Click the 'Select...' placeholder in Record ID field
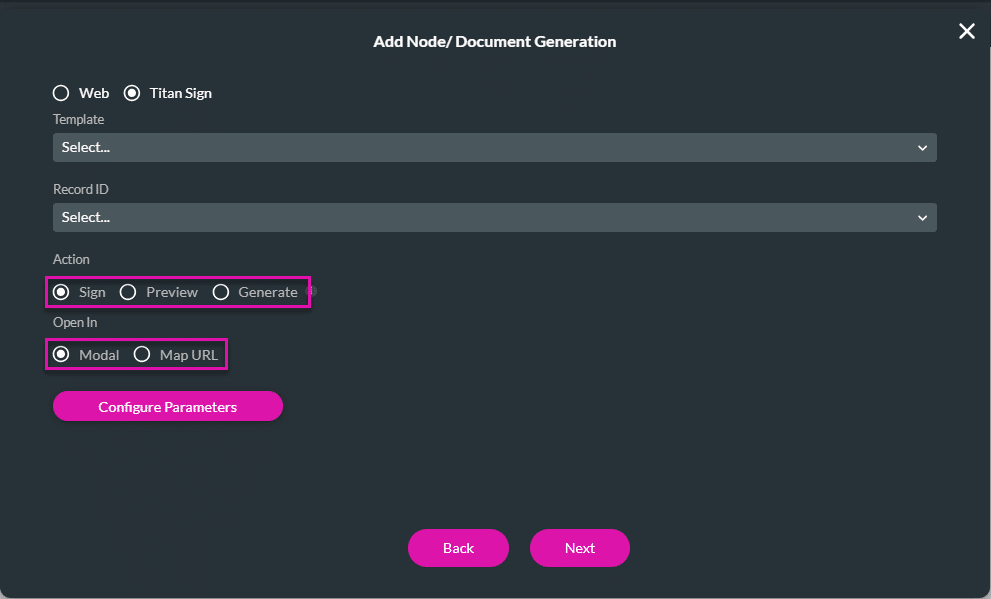991x599 pixels. 85,217
